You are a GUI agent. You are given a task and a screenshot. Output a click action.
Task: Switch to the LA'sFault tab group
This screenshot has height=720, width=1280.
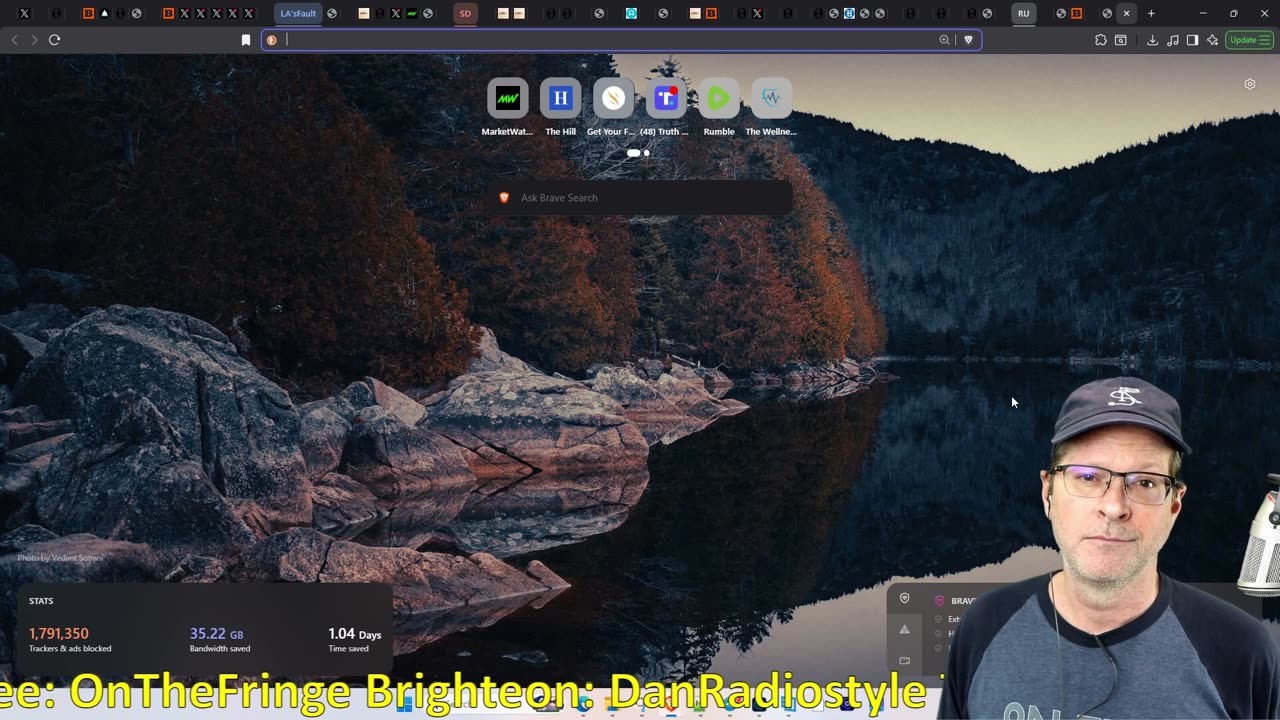click(298, 14)
